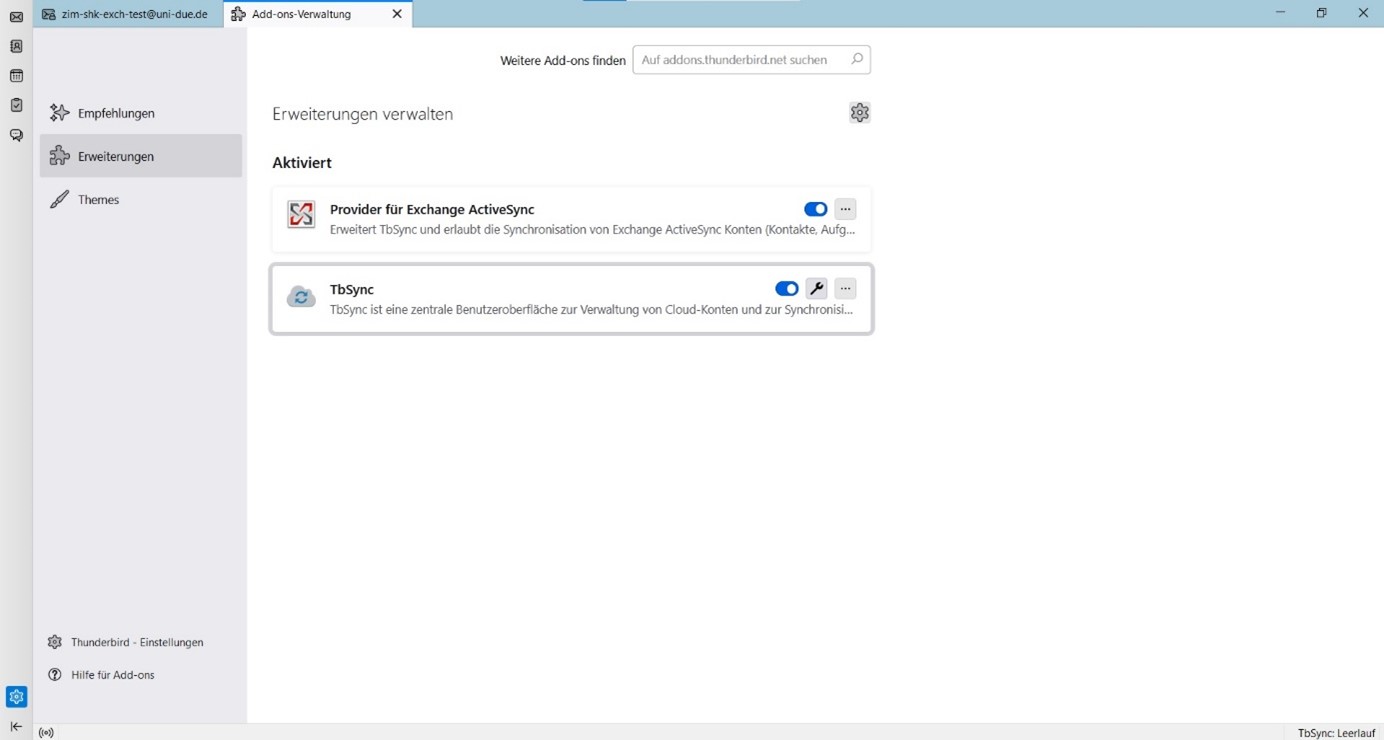Open more options for Exchange ActiveSync provider
Viewport: 1384px width, 740px height.
click(x=845, y=209)
